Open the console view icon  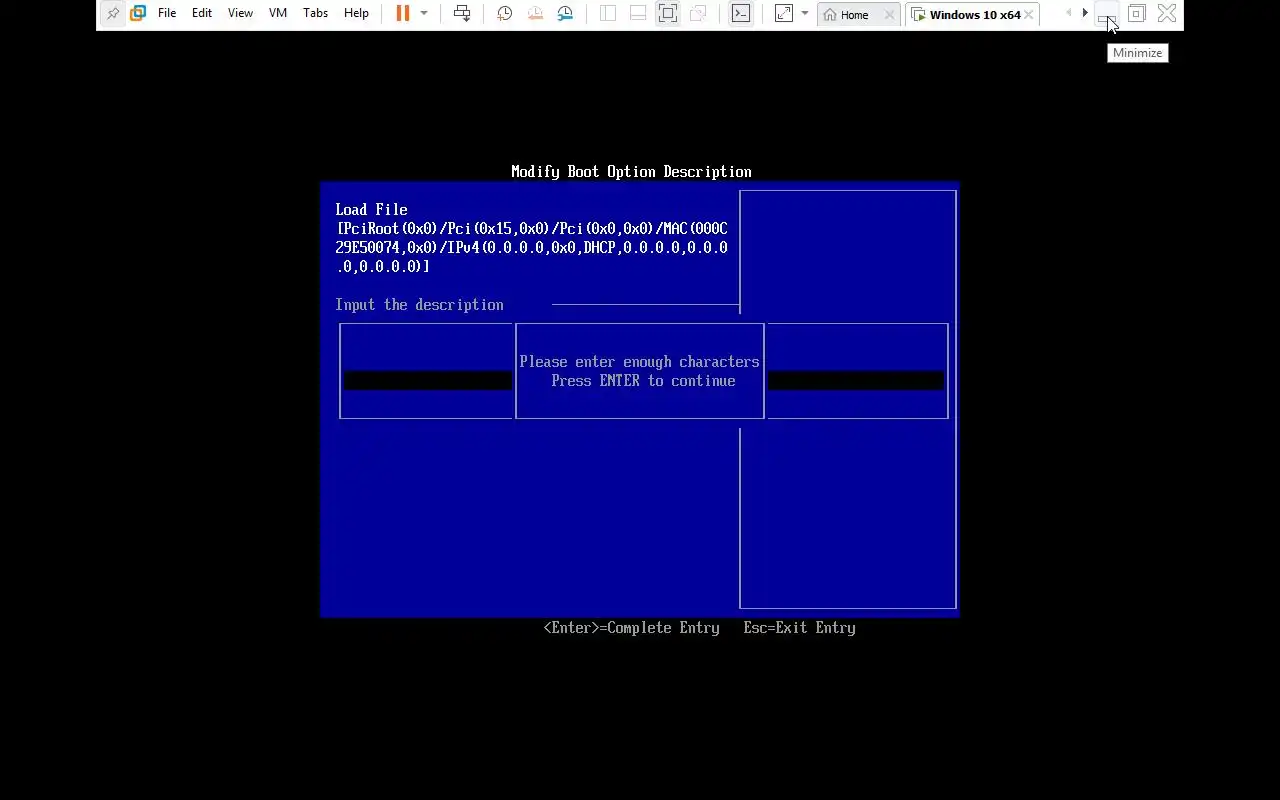741,14
